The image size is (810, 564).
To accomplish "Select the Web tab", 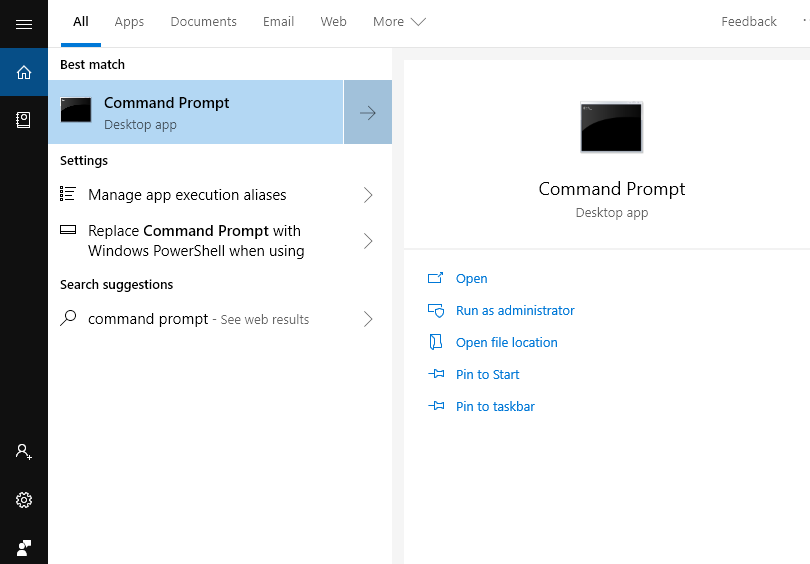I will click(x=333, y=22).
